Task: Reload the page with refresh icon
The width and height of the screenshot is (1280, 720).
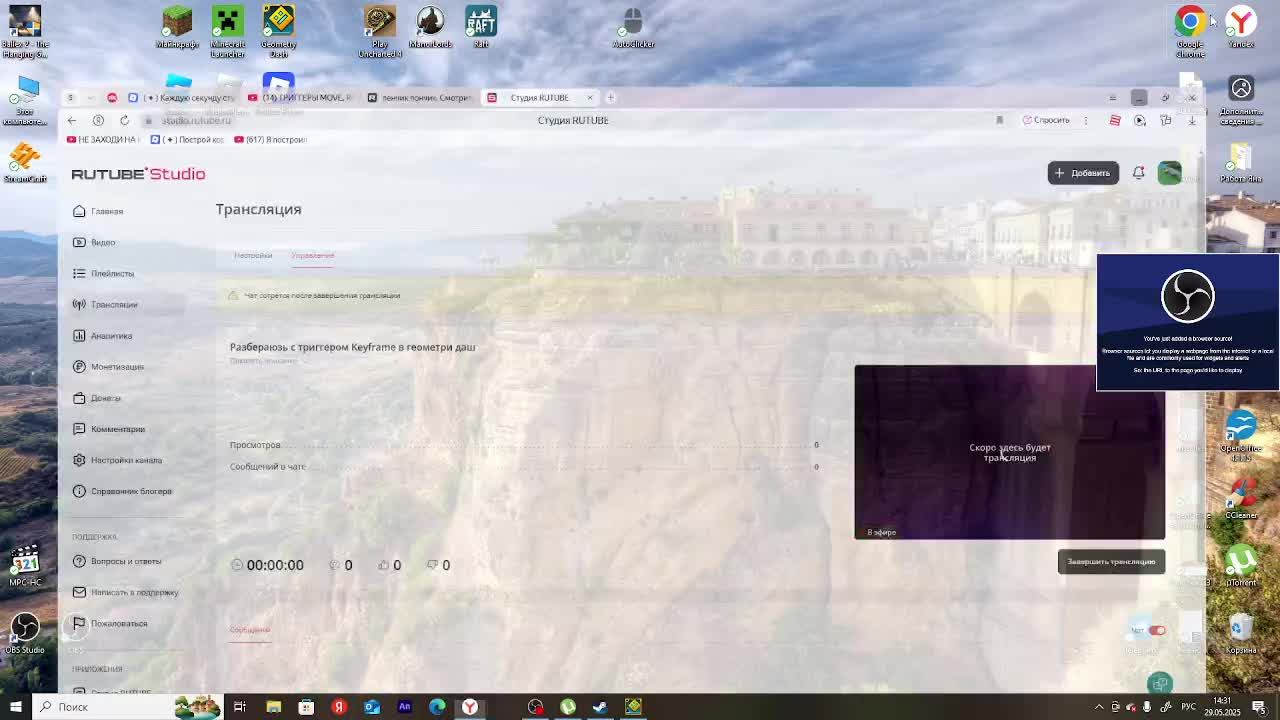Action: pyautogui.click(x=124, y=120)
